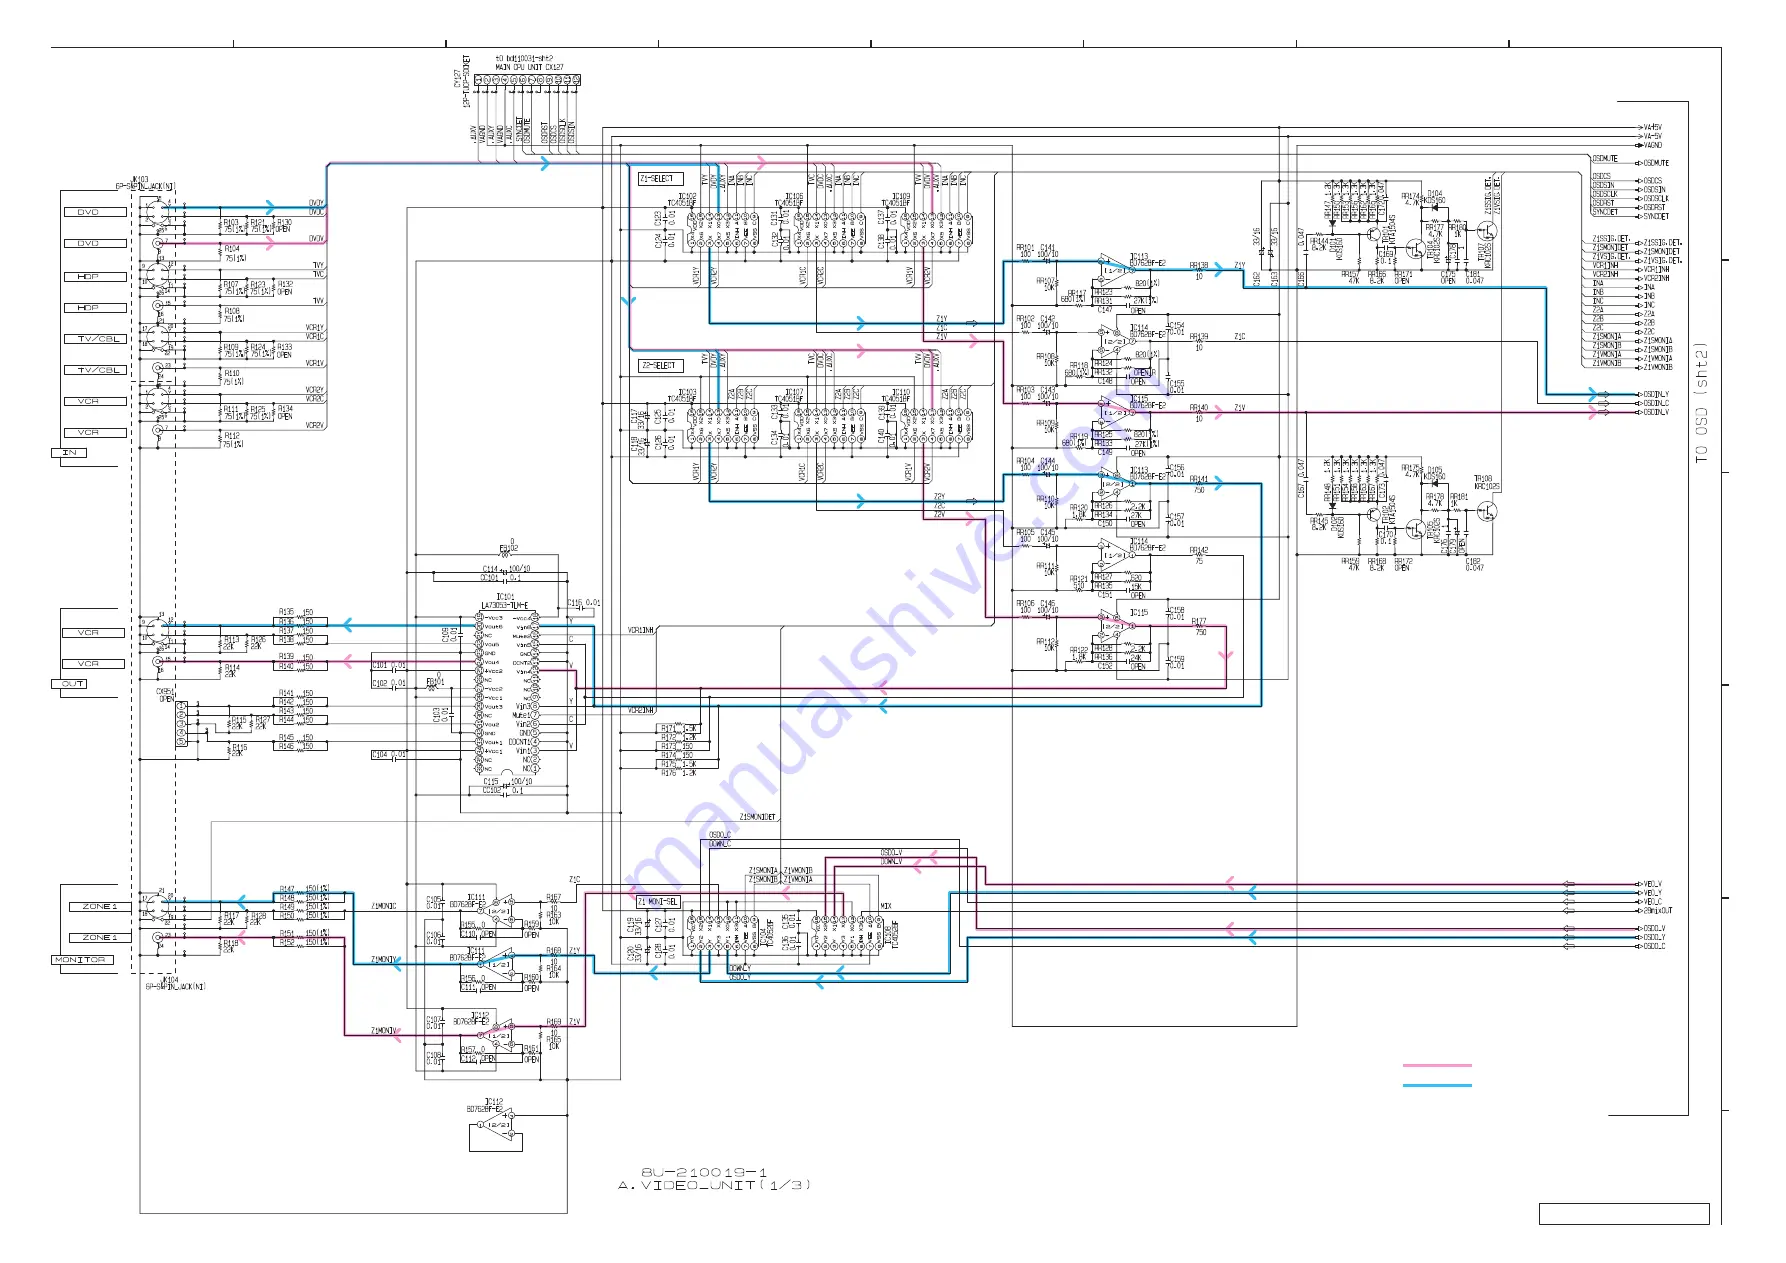1786x1263 pixels.
Task: Click the empty title block rectangle
Action: point(1624,1214)
